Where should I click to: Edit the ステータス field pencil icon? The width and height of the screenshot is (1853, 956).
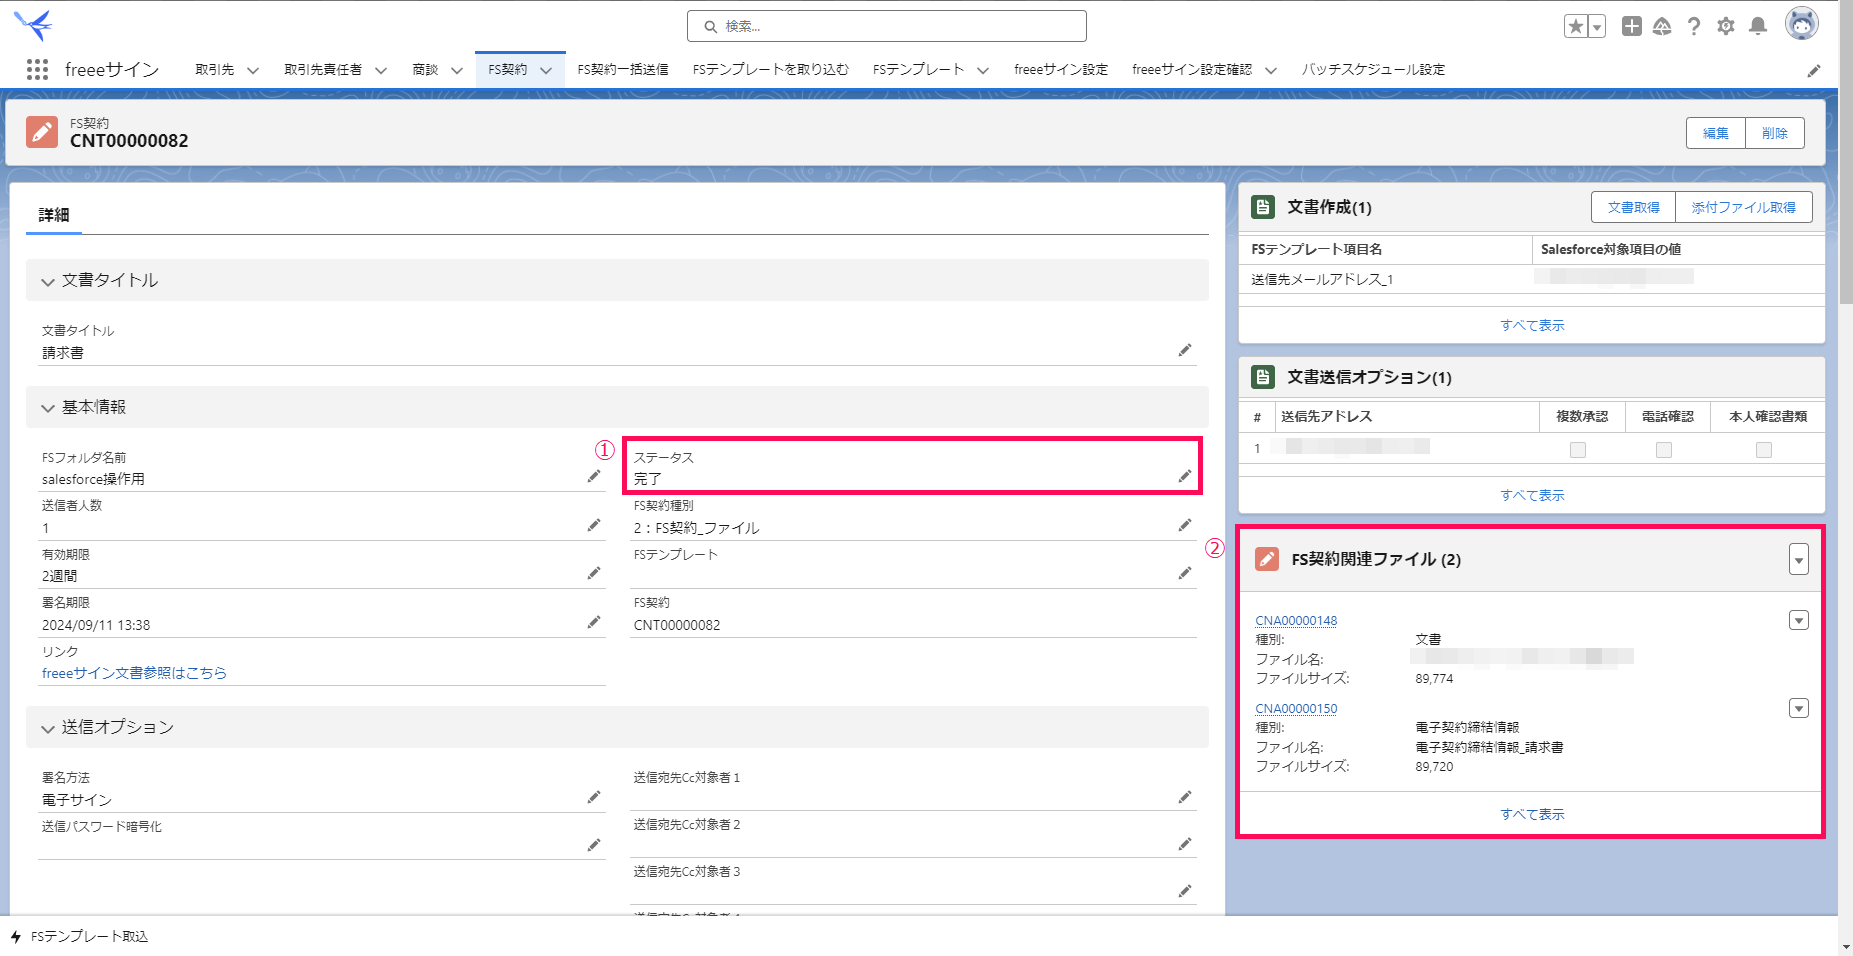point(1185,476)
